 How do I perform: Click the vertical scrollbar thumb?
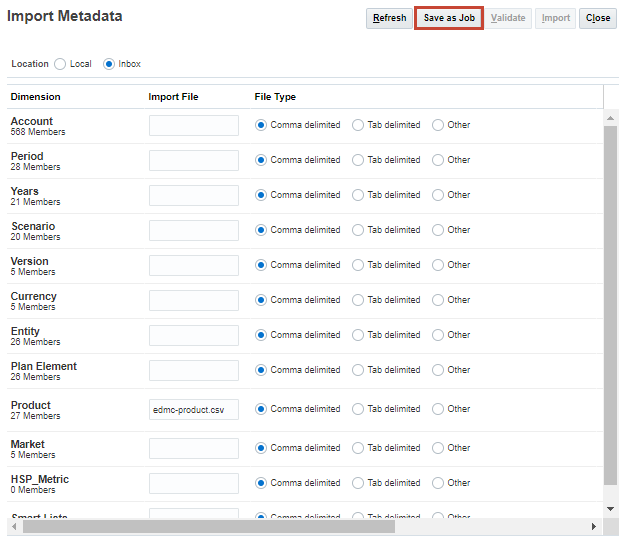610,305
